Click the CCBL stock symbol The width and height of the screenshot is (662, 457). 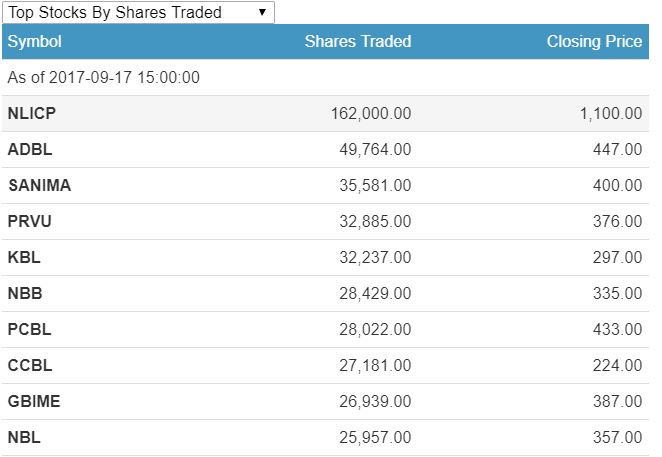[29, 366]
